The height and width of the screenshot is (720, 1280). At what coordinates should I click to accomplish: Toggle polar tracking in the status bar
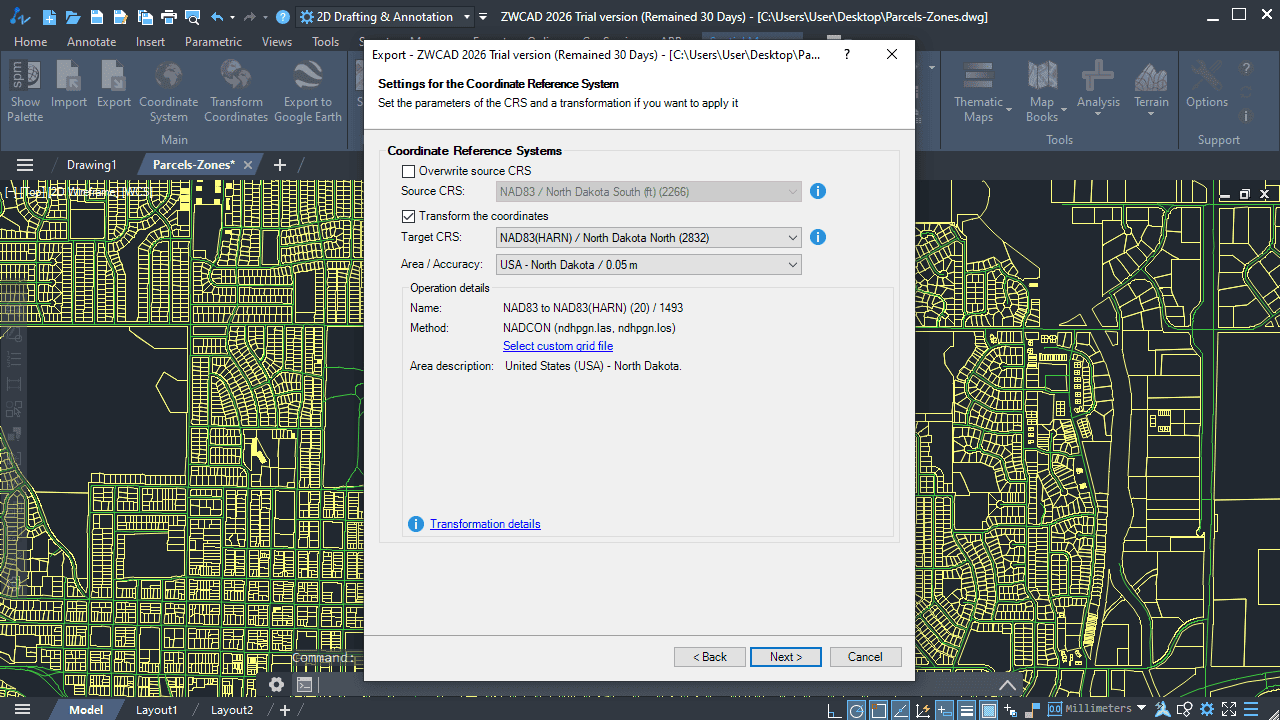pos(856,710)
